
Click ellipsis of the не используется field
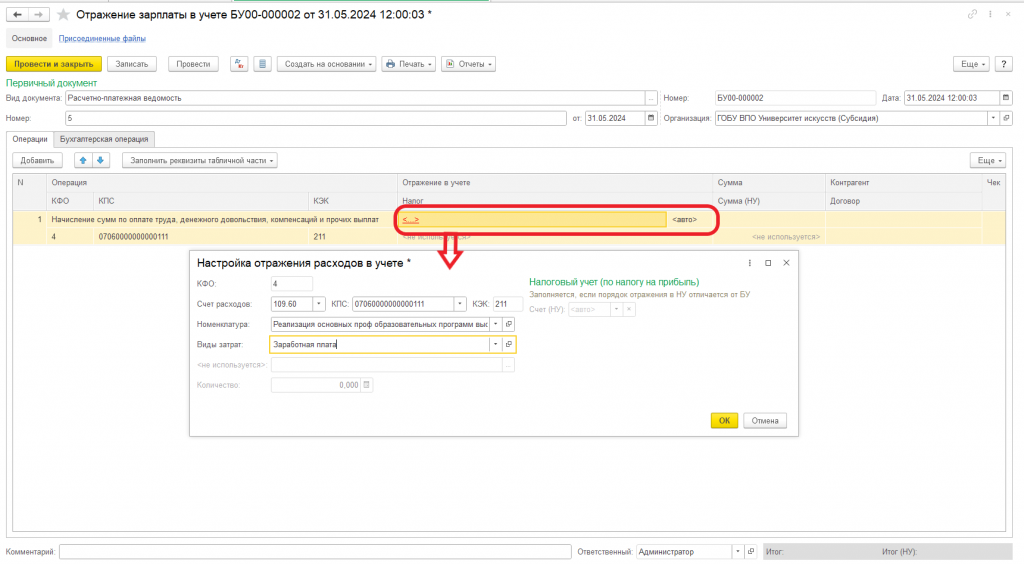tap(509, 365)
